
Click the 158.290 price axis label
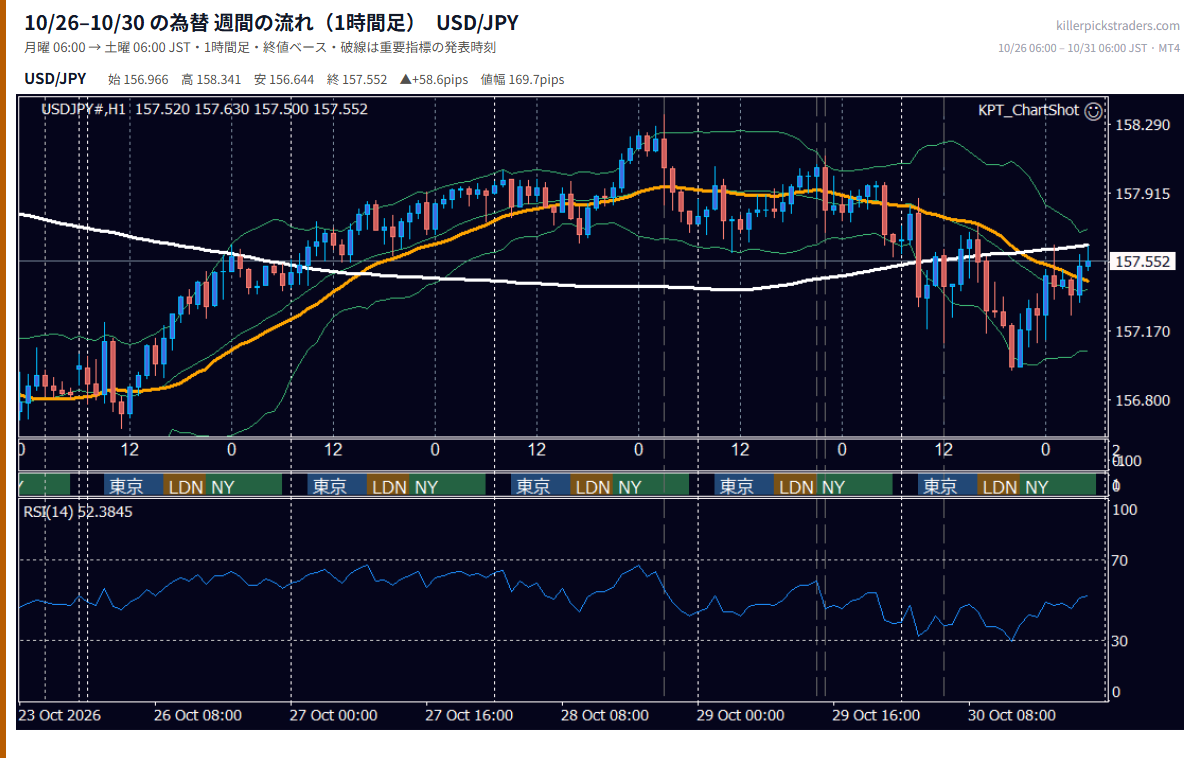coord(1142,125)
